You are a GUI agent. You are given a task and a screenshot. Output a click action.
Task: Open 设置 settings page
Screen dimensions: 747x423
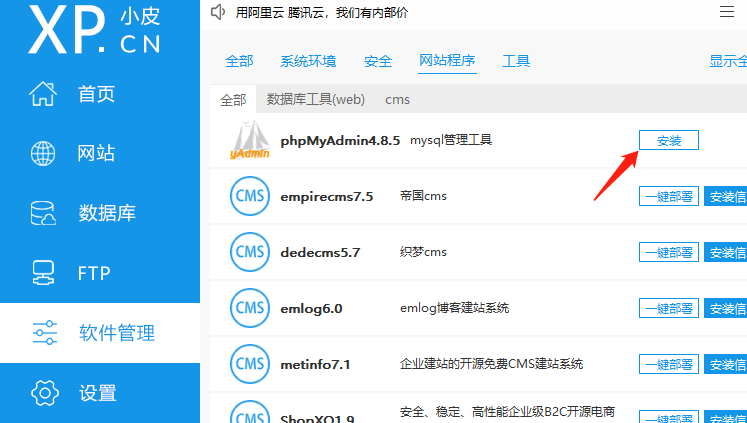coord(100,393)
